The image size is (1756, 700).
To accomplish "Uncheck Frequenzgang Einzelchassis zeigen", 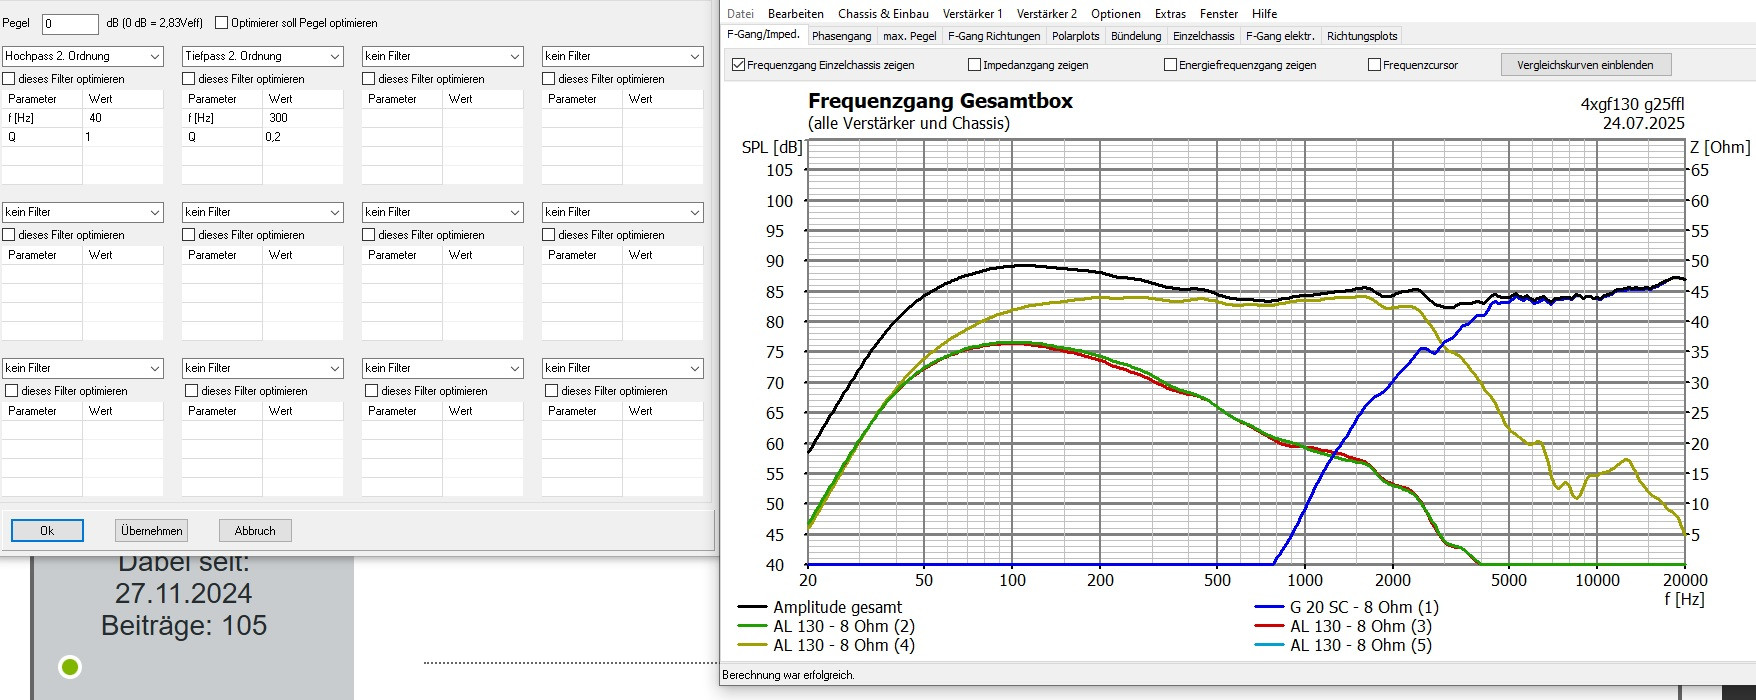I will coord(739,65).
